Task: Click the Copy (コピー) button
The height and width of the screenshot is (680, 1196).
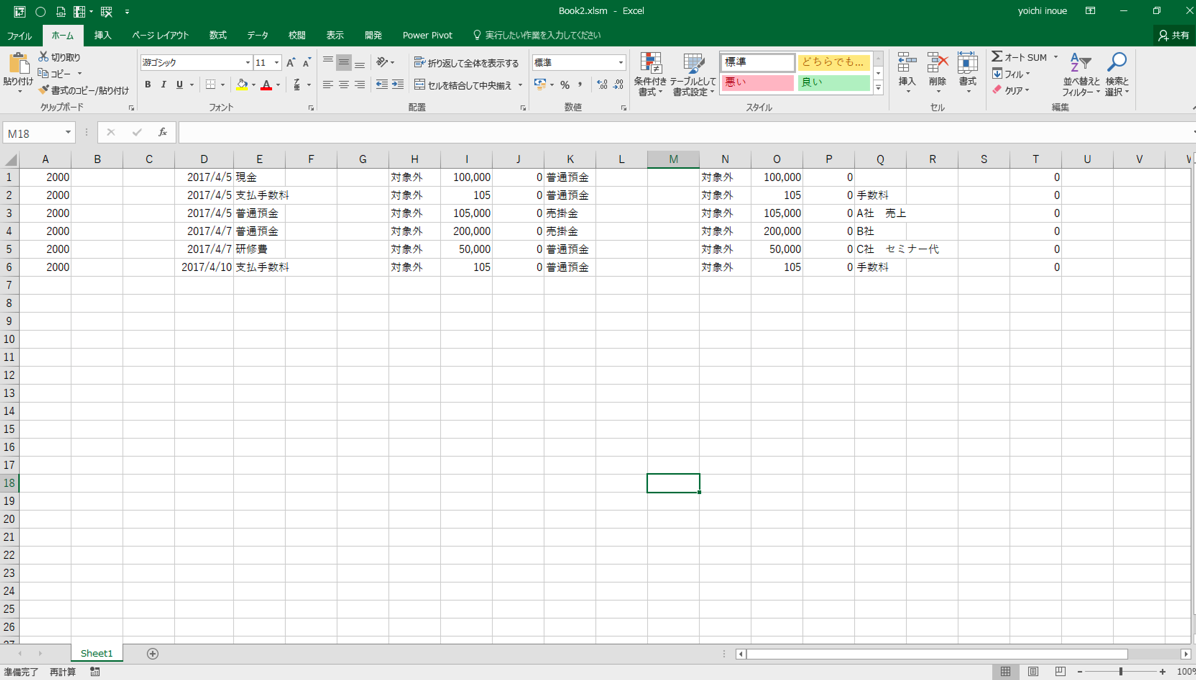Action: coord(55,74)
